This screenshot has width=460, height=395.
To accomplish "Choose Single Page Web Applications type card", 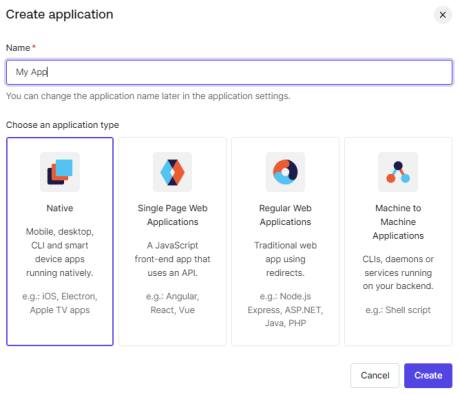I will pyautogui.click(x=172, y=241).
